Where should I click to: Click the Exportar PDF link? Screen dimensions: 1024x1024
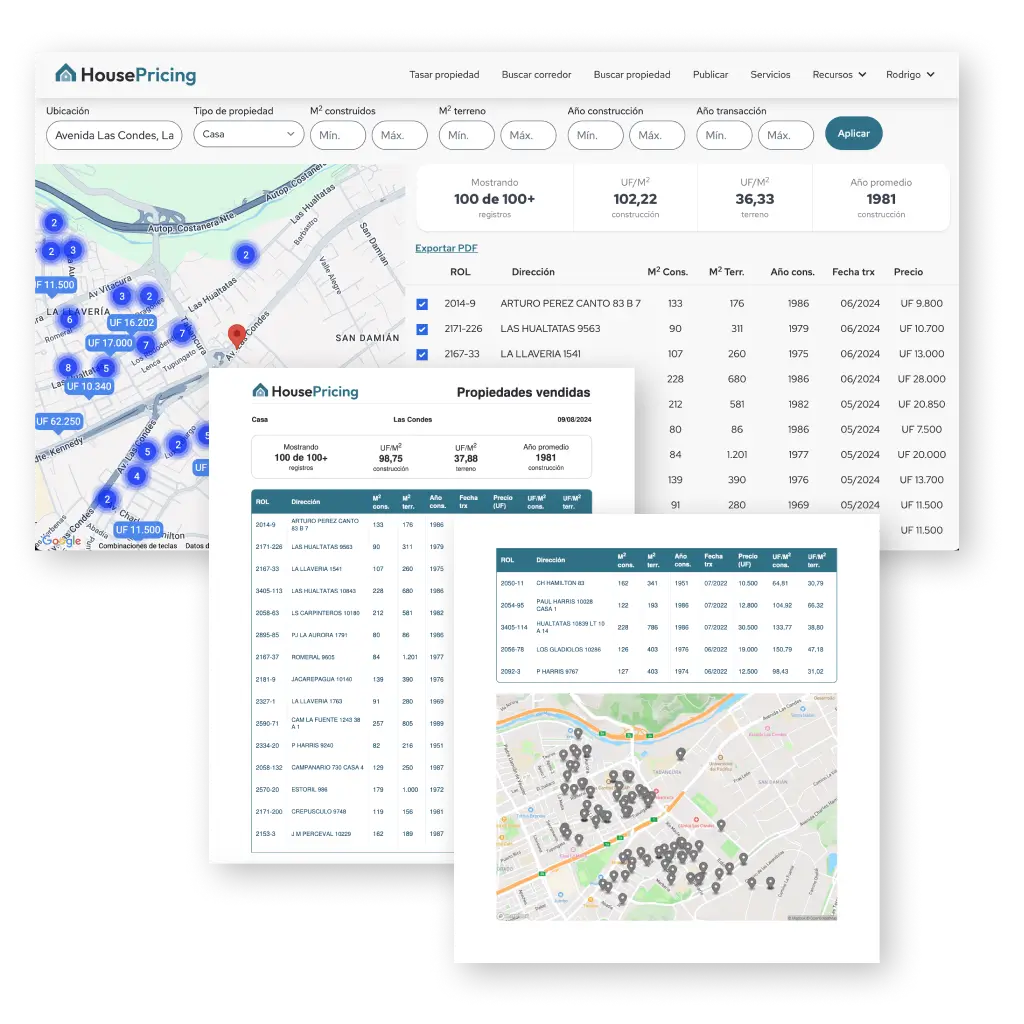446,248
